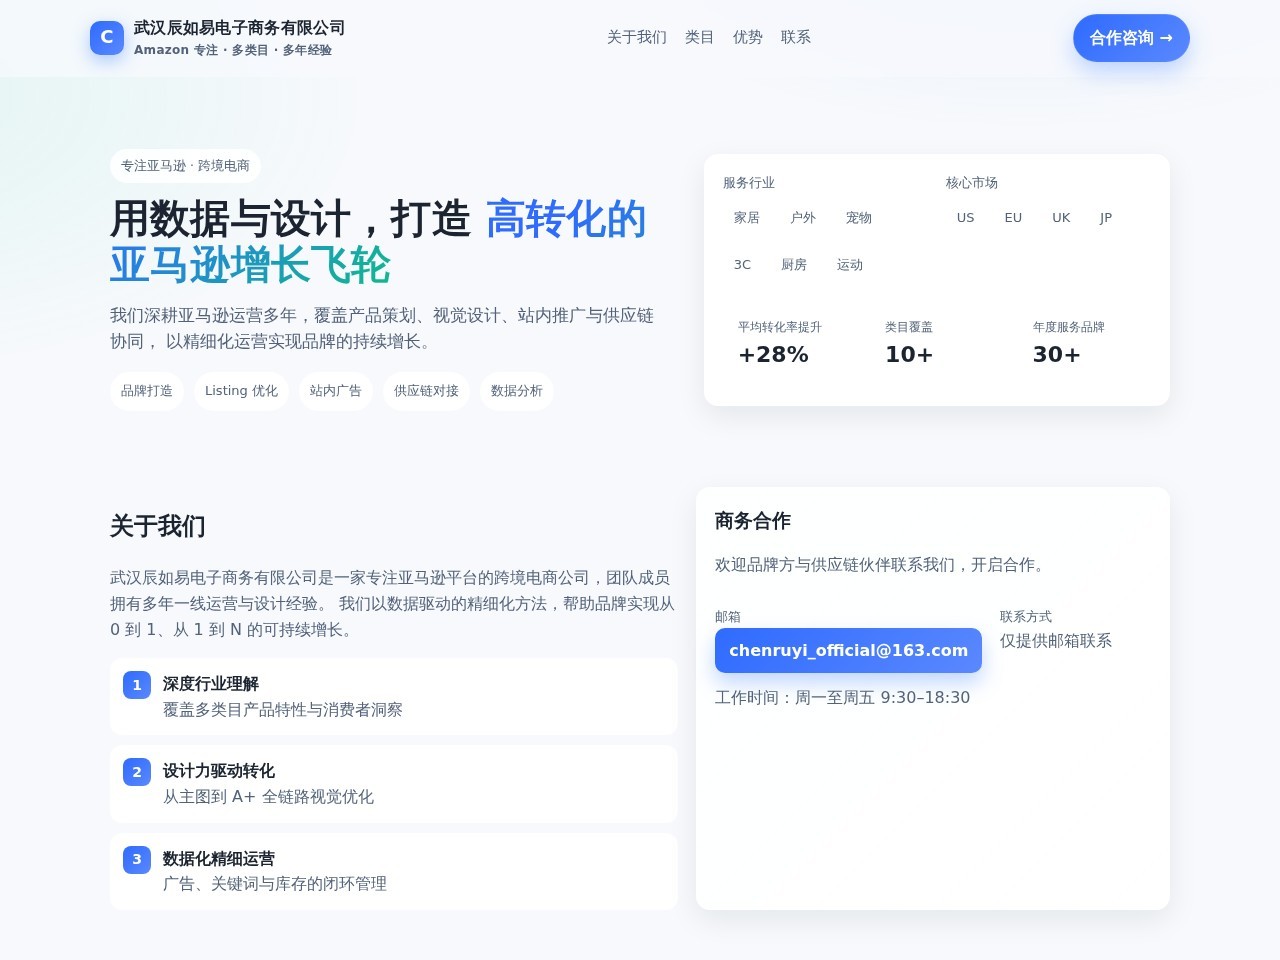Click the 户外 industry chip
Screen dimensions: 1280x960
(803, 218)
